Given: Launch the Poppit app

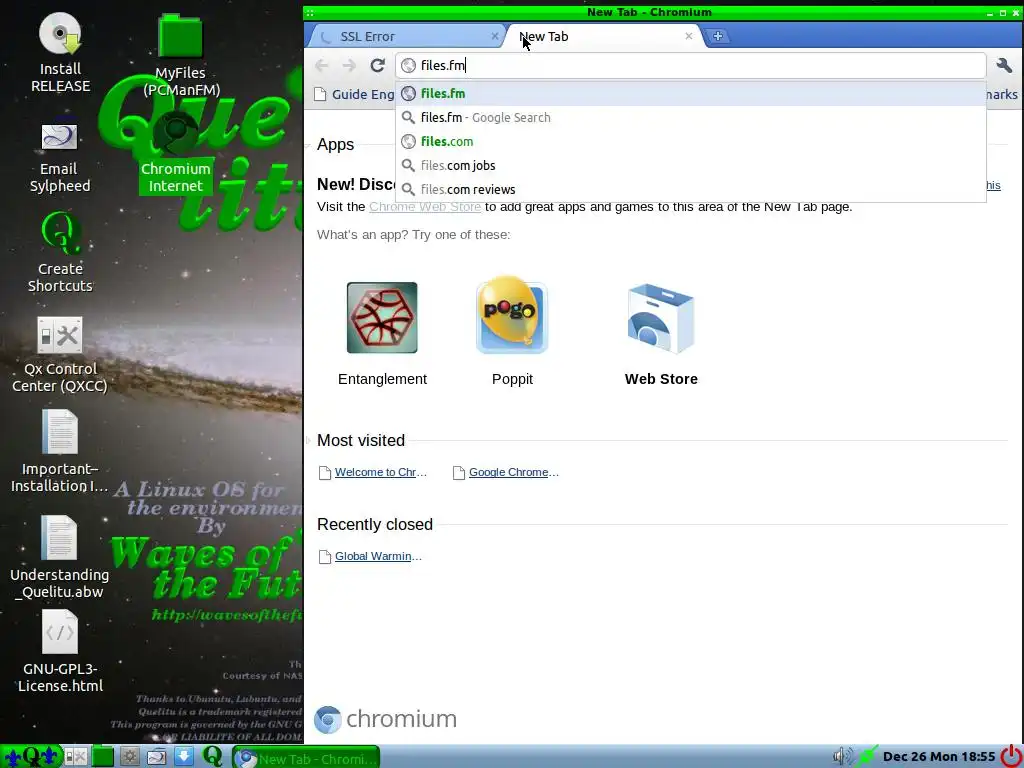Looking at the screenshot, I should click(x=512, y=333).
